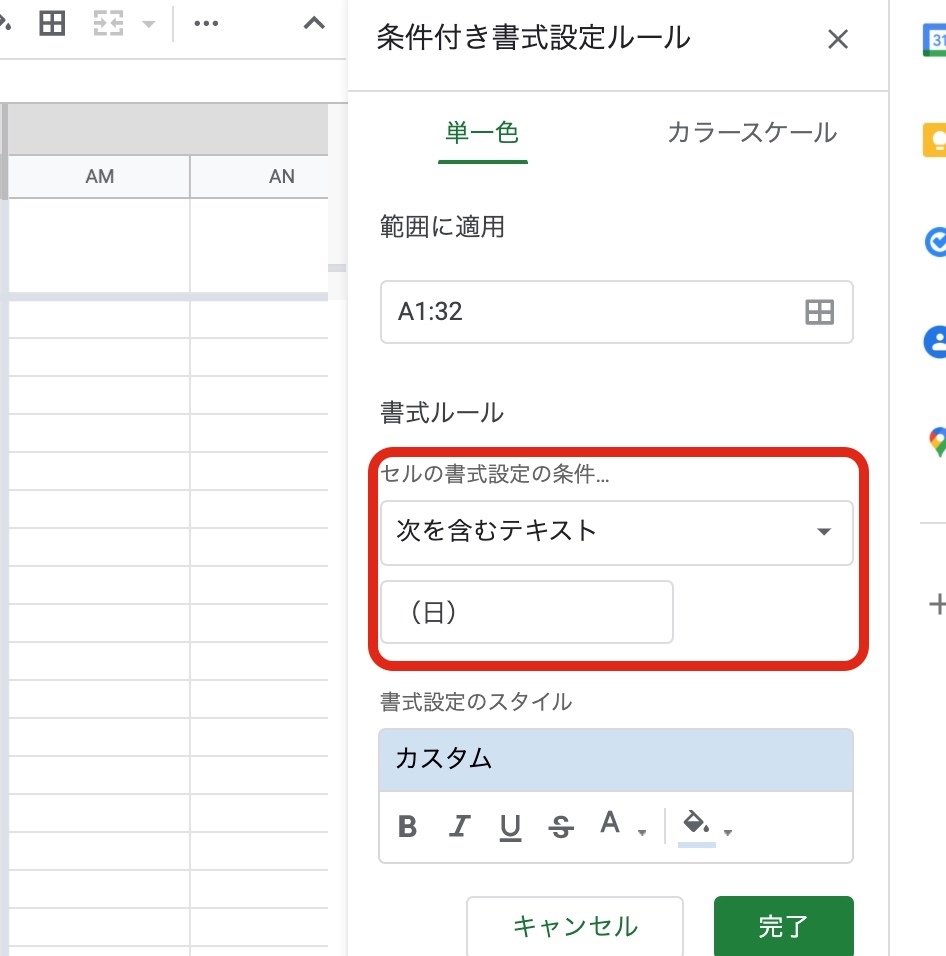Viewport: 946px width, 956px height.
Task: Click the A1:32 range input field
Action: [616, 312]
